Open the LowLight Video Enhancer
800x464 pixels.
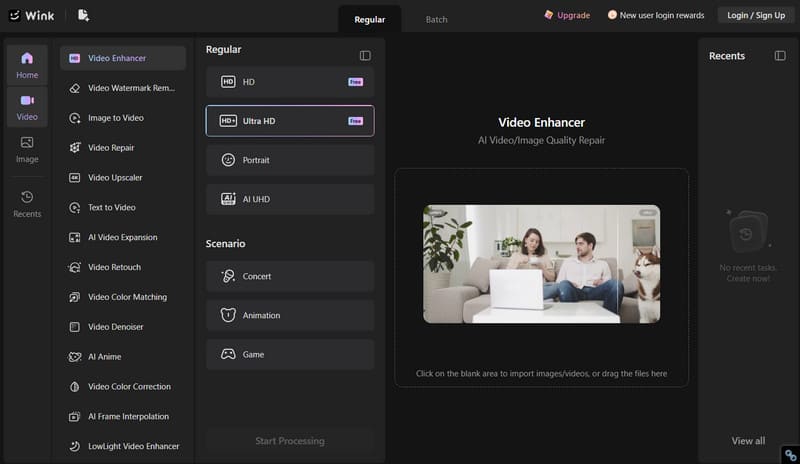[x=122, y=446]
